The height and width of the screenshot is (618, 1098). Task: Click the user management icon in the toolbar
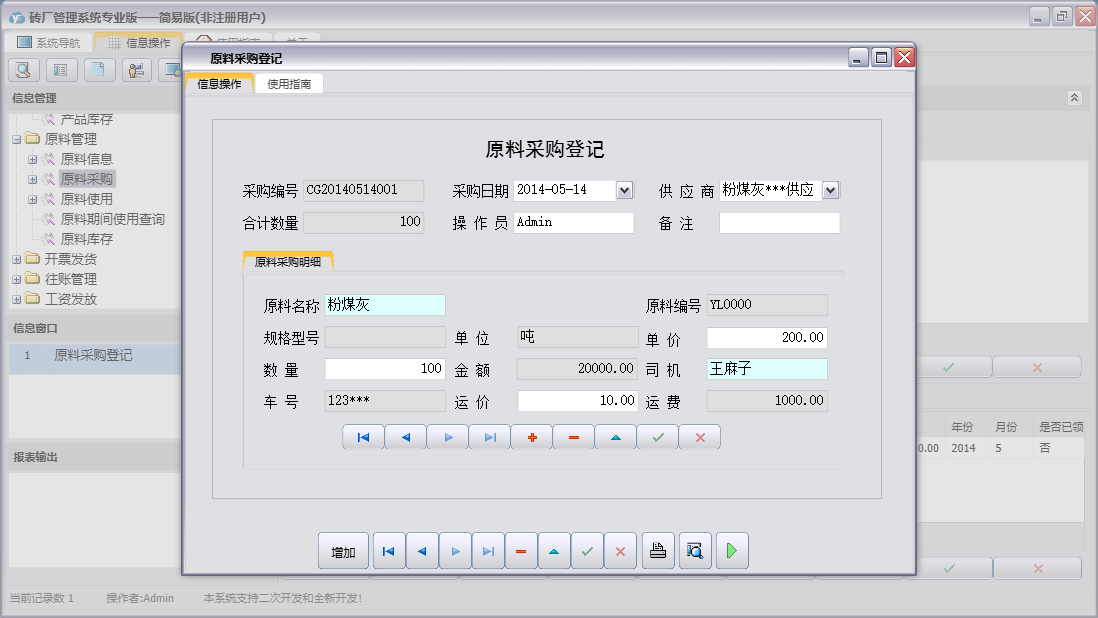[x=136, y=69]
